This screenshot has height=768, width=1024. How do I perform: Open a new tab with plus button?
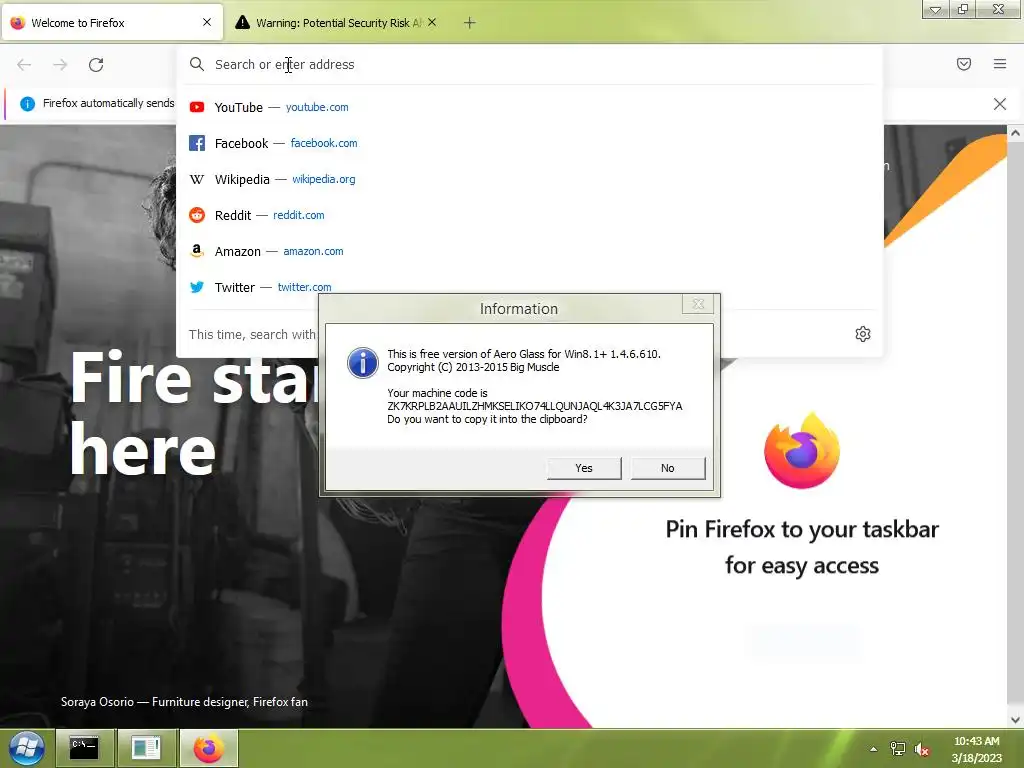pos(470,23)
